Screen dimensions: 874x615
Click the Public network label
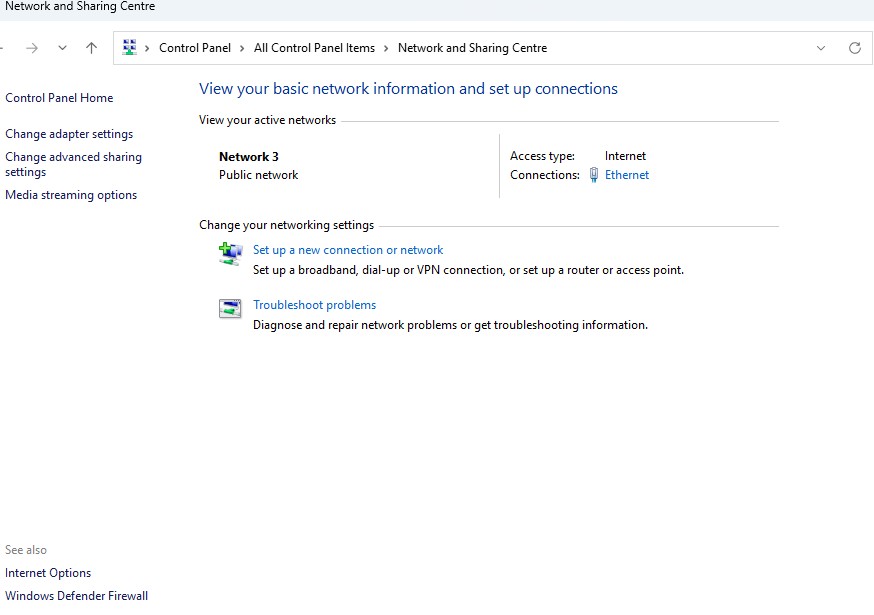[258, 175]
